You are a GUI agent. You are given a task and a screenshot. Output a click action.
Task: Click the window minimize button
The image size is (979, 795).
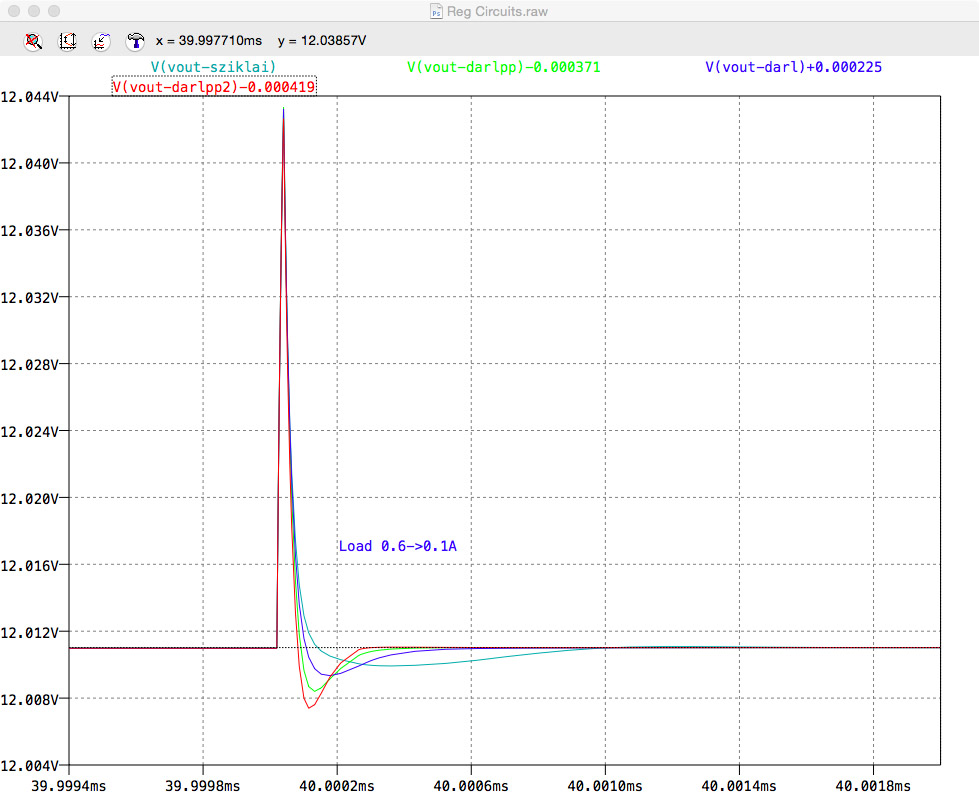pos(34,11)
